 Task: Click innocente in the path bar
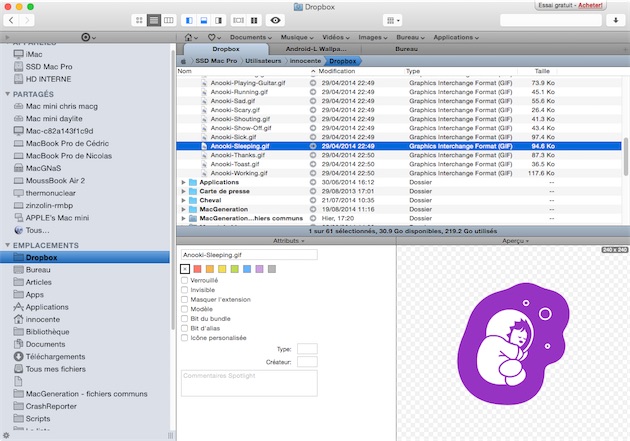305,61
